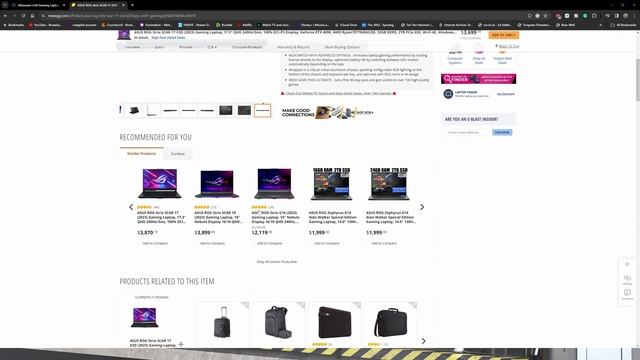Close the ASUS ROG Strix SCAR 17 X3D tab
This screenshot has height=360, width=640.
tap(124, 5)
